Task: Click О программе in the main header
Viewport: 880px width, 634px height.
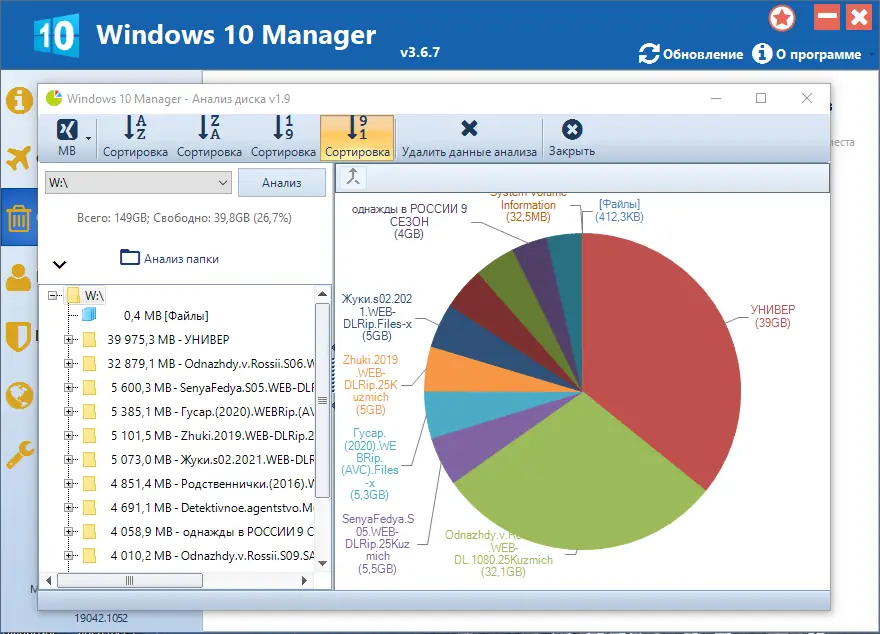Action: (807, 54)
